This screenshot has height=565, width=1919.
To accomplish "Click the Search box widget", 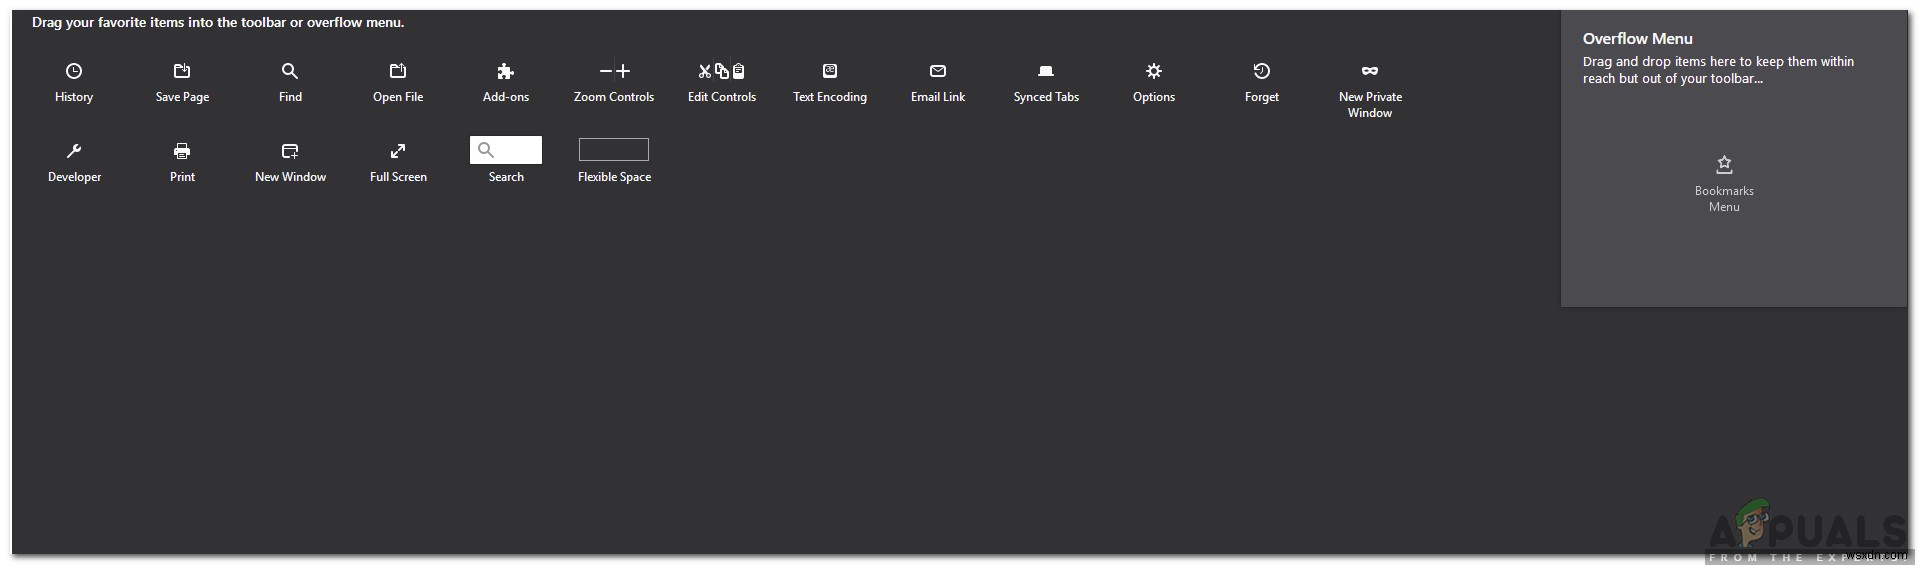I will click(x=506, y=150).
